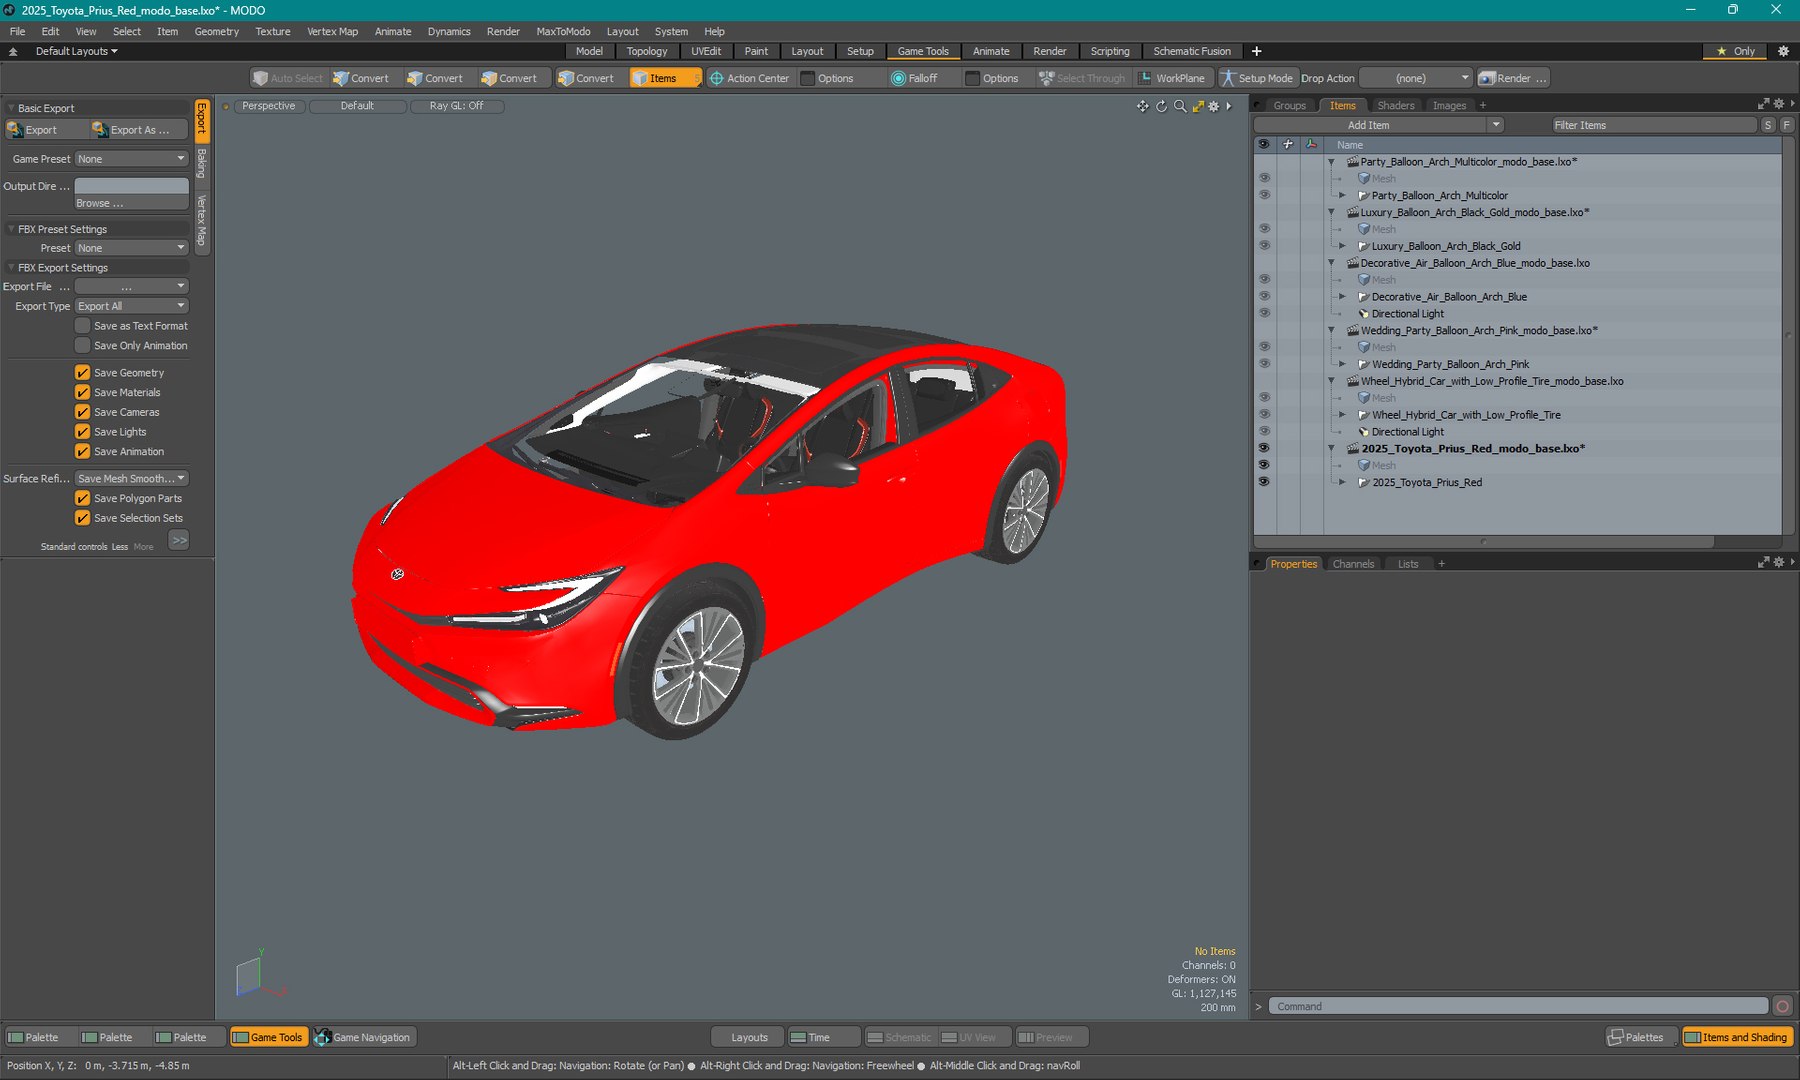This screenshot has height=1080, width=1800.
Task: Click the Render toolbar button
Action: 1513,78
